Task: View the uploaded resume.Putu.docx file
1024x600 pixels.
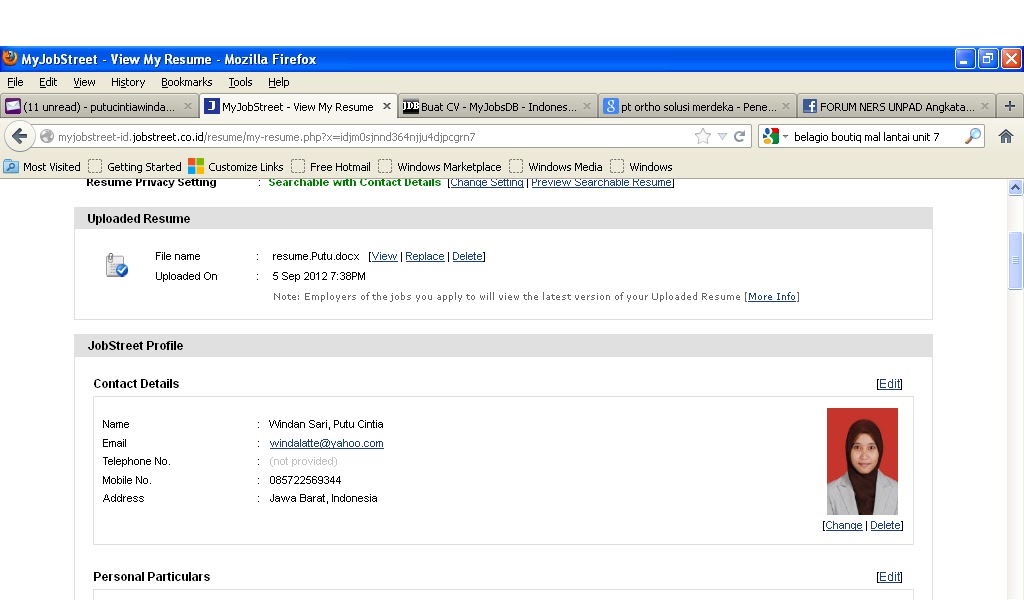Action: click(x=384, y=256)
